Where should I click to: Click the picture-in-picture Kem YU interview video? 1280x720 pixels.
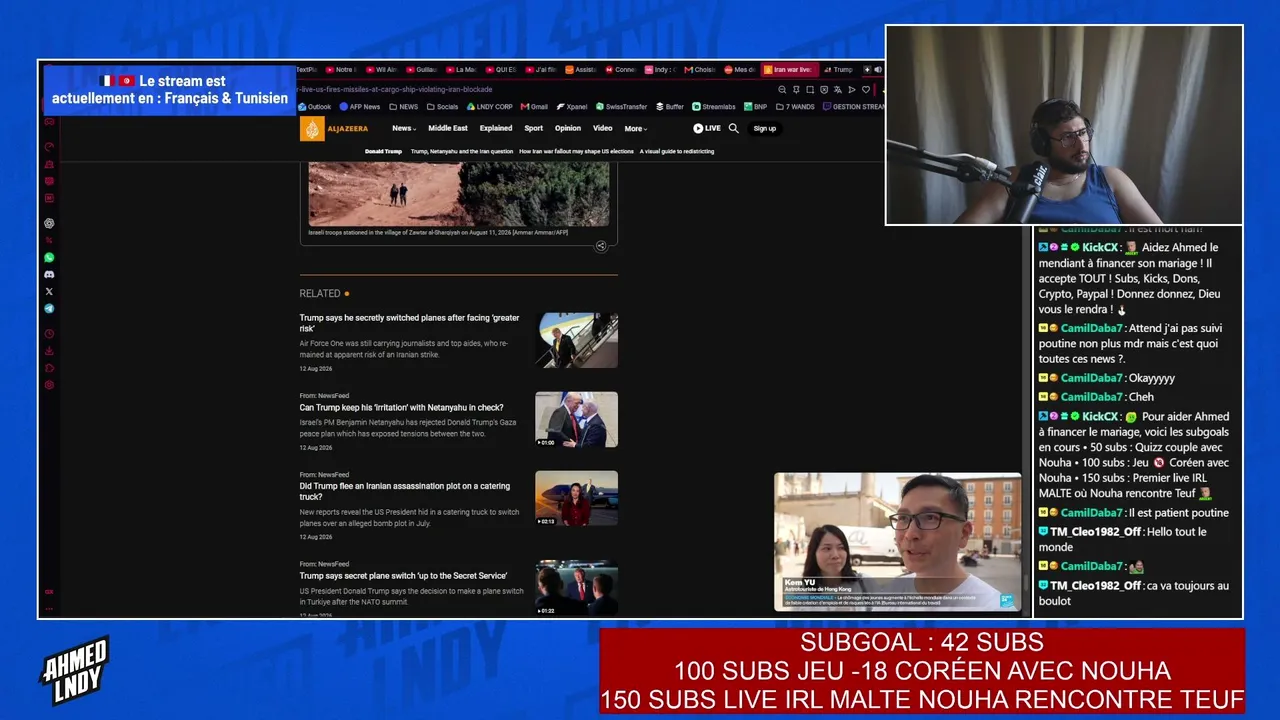click(x=898, y=542)
